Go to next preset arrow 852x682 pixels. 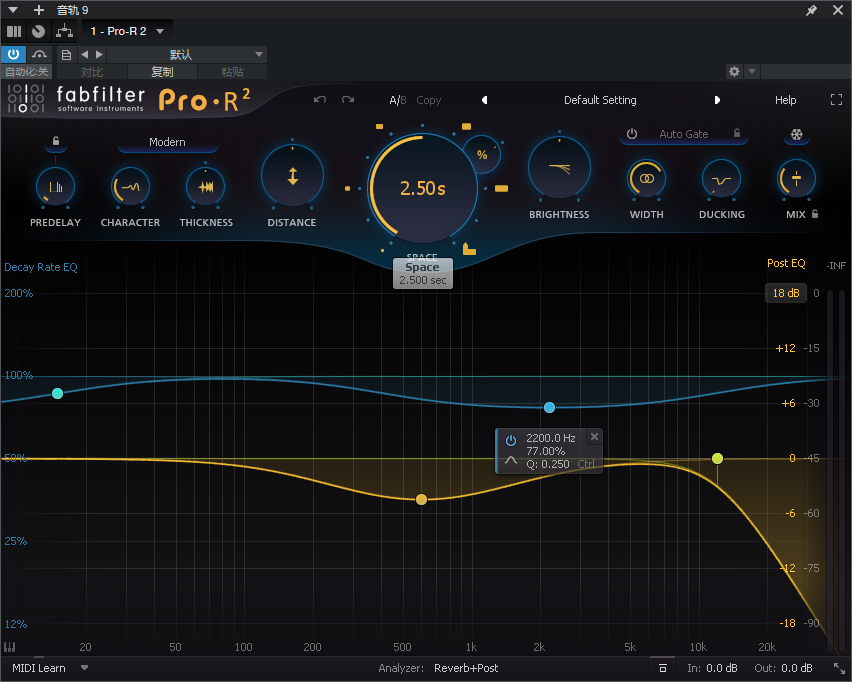[x=717, y=100]
